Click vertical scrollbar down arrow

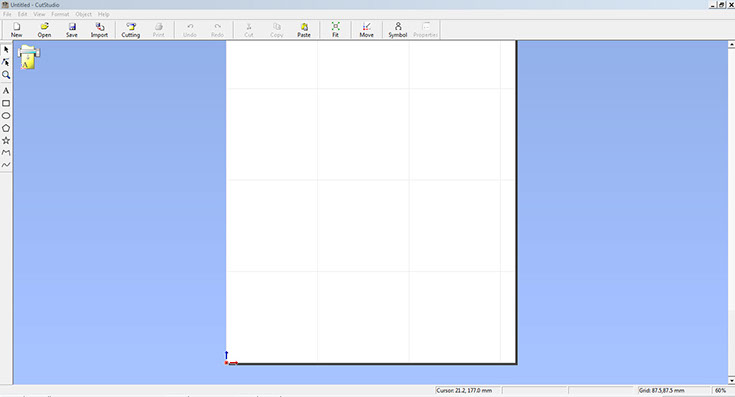pos(731,380)
